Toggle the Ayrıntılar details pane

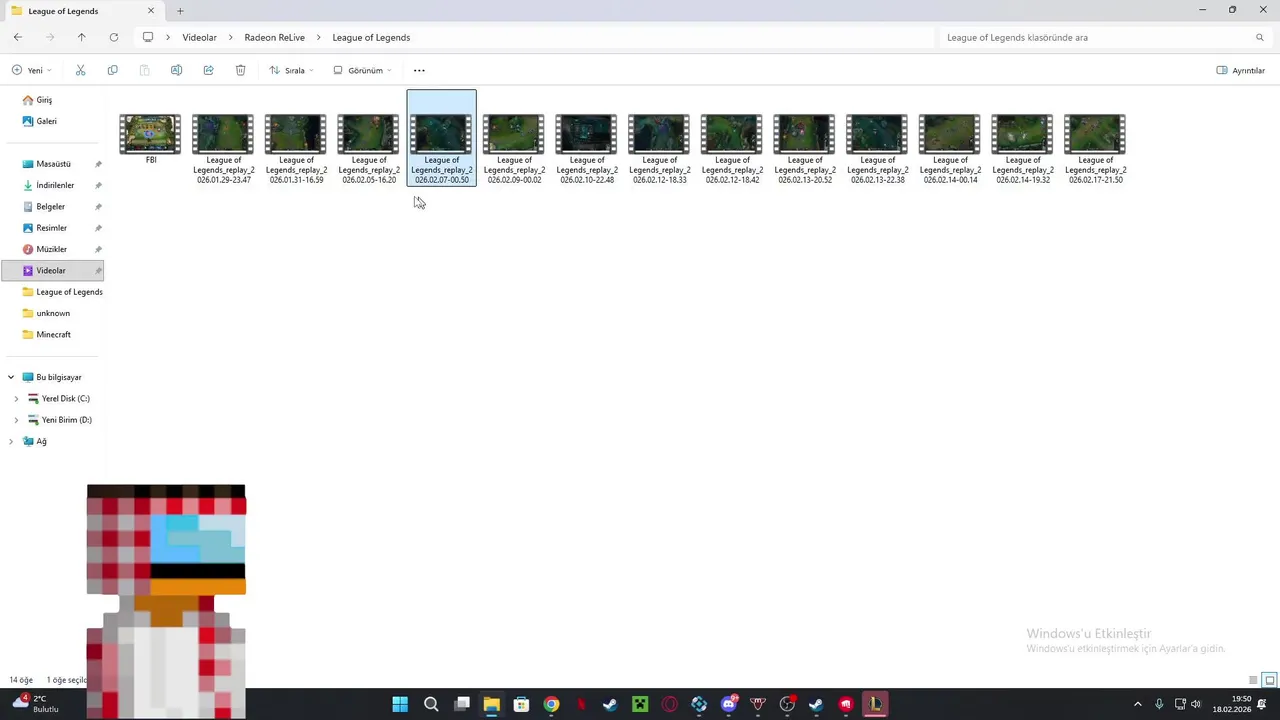pyautogui.click(x=1240, y=70)
